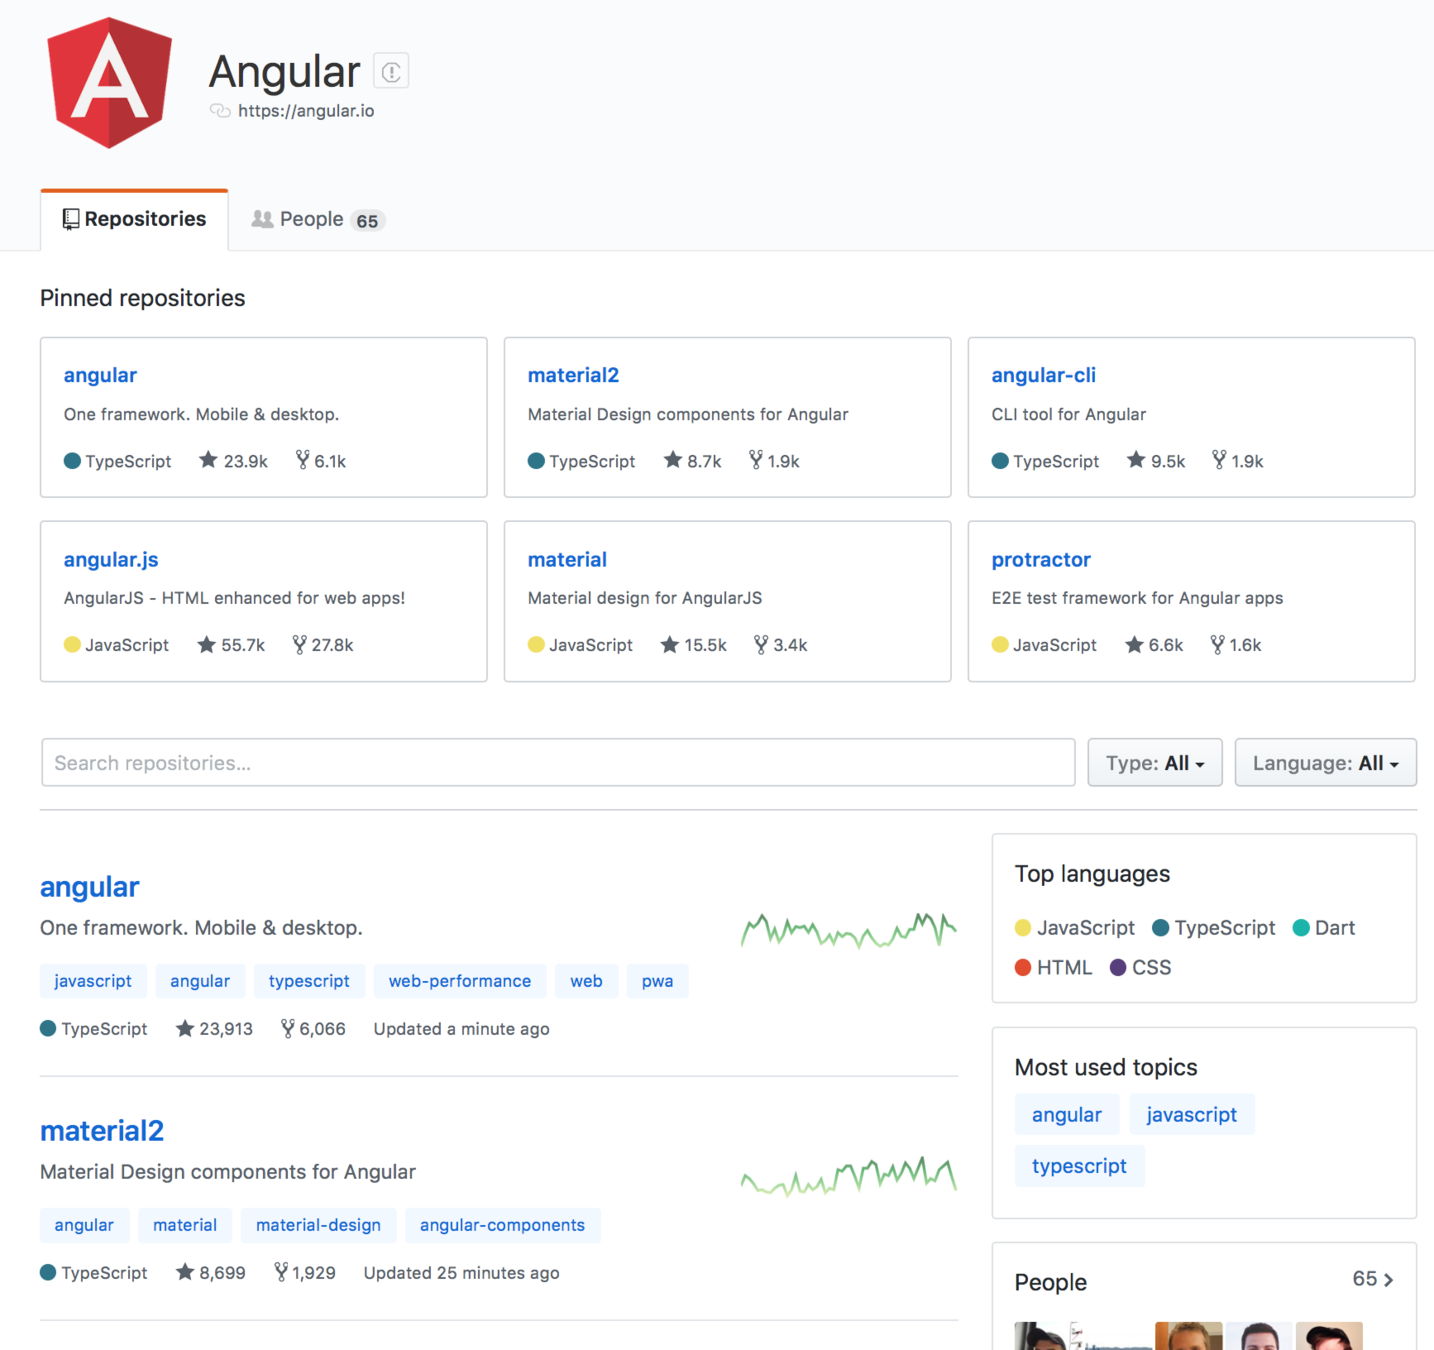Select the typescript tag under angular repo

pos(309,981)
